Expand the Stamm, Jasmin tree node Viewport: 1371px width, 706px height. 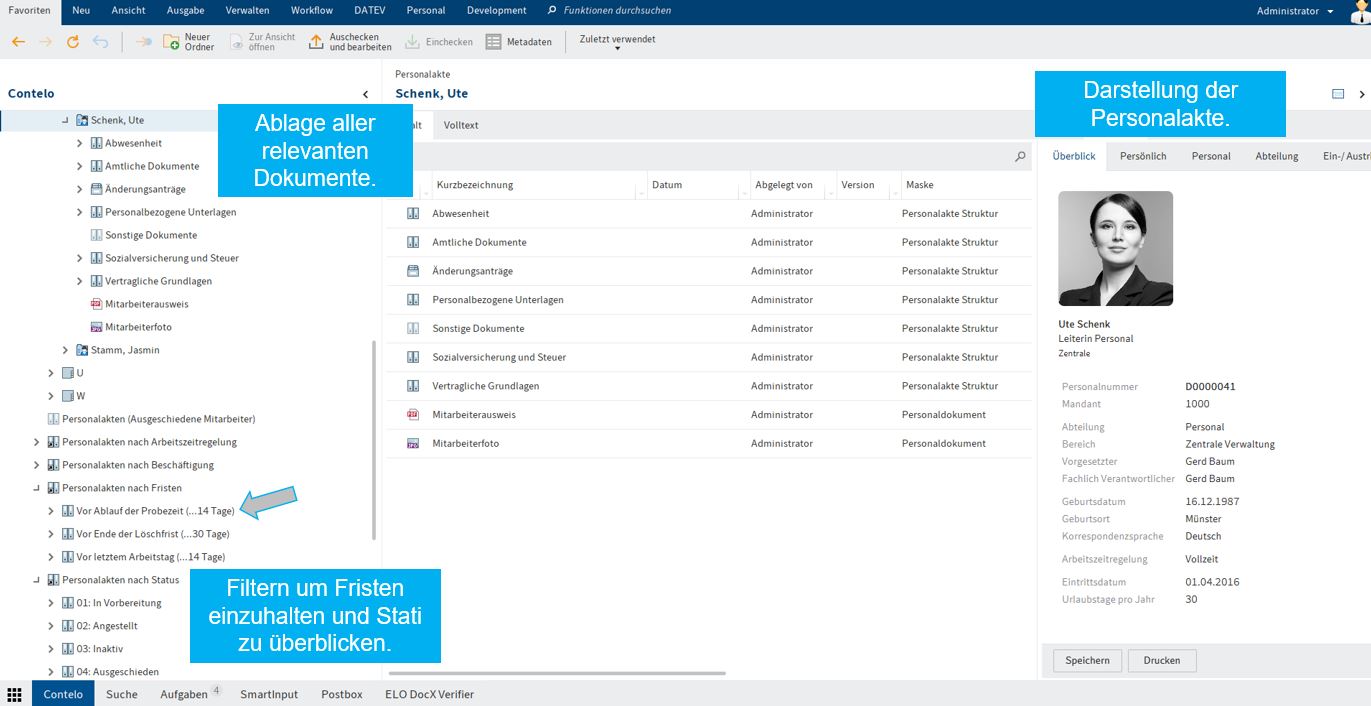tap(66, 350)
